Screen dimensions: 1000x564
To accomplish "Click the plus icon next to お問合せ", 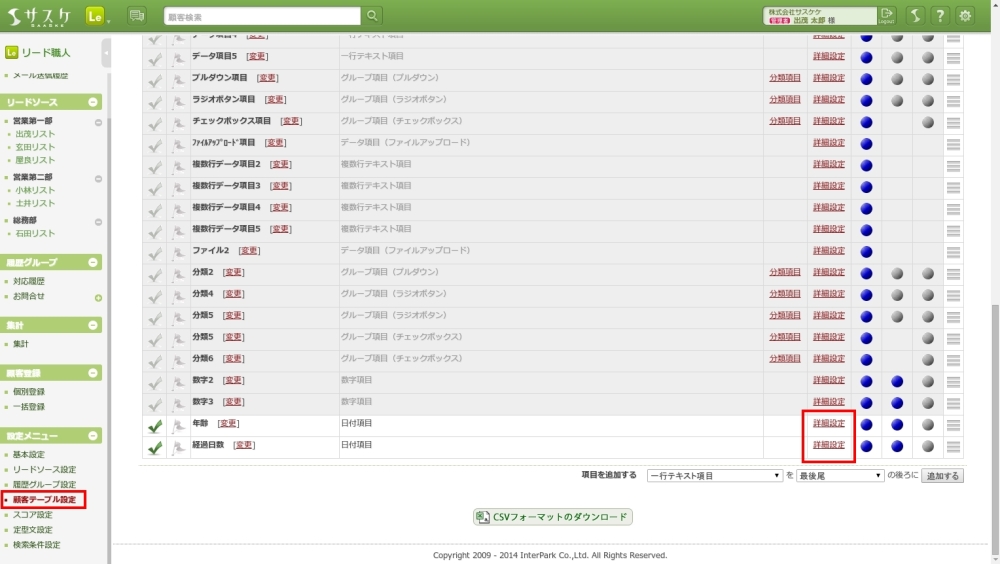I will click(x=98, y=297).
